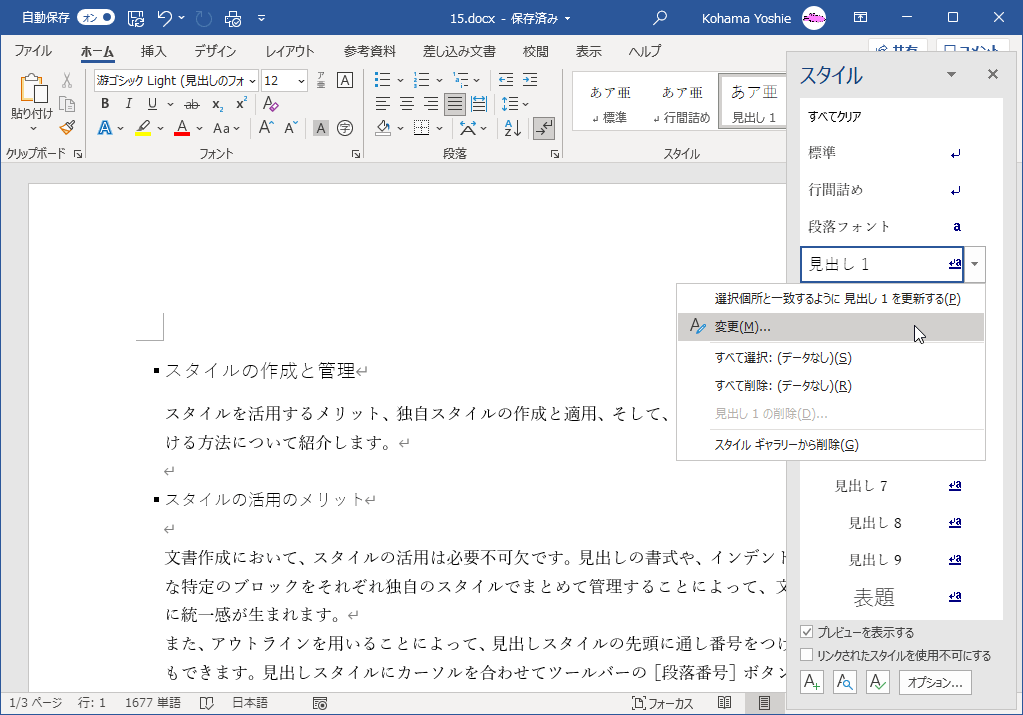This screenshot has width=1023, height=715.
Task: Open the Style Inspector icon
Action: (845, 683)
